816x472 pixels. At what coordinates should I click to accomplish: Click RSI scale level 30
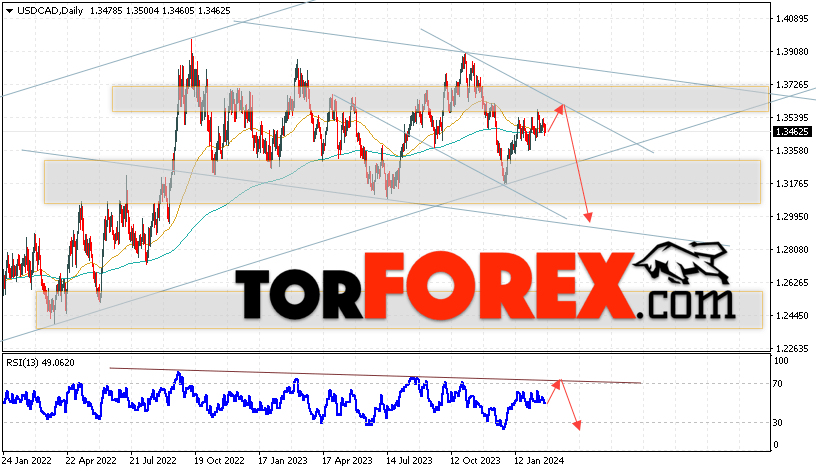777,423
